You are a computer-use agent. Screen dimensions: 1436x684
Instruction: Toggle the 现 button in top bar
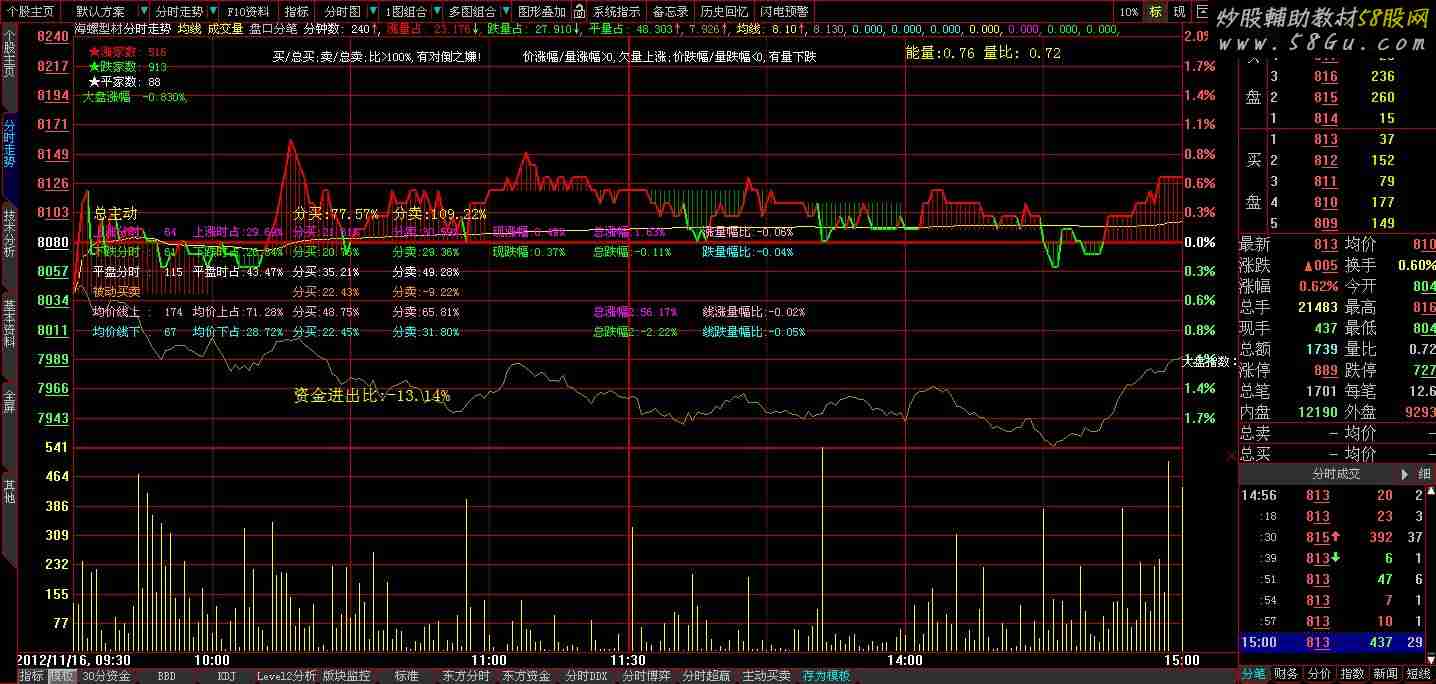tap(1179, 11)
